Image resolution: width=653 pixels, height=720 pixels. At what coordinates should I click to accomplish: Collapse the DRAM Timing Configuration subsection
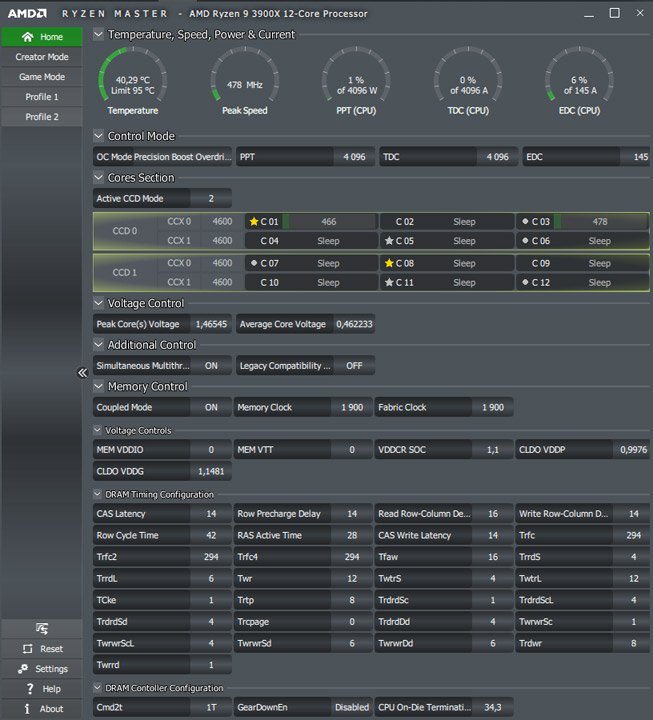click(97, 494)
